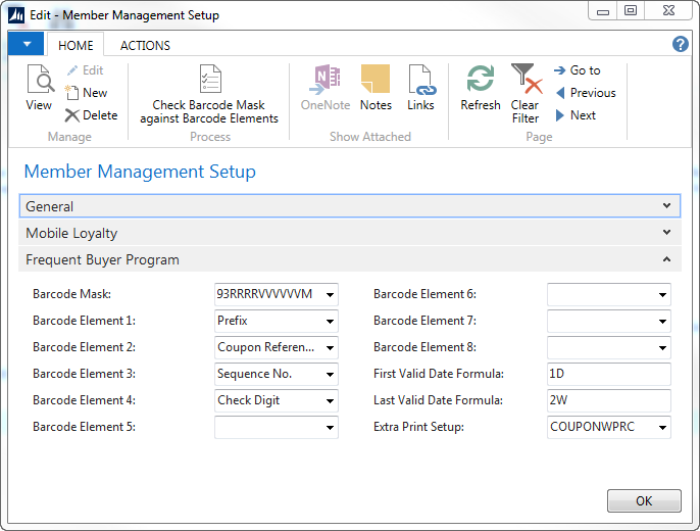Screen dimensions: 700x531
Task: Open the Barcode Element 1 dropdown
Action: click(330, 321)
